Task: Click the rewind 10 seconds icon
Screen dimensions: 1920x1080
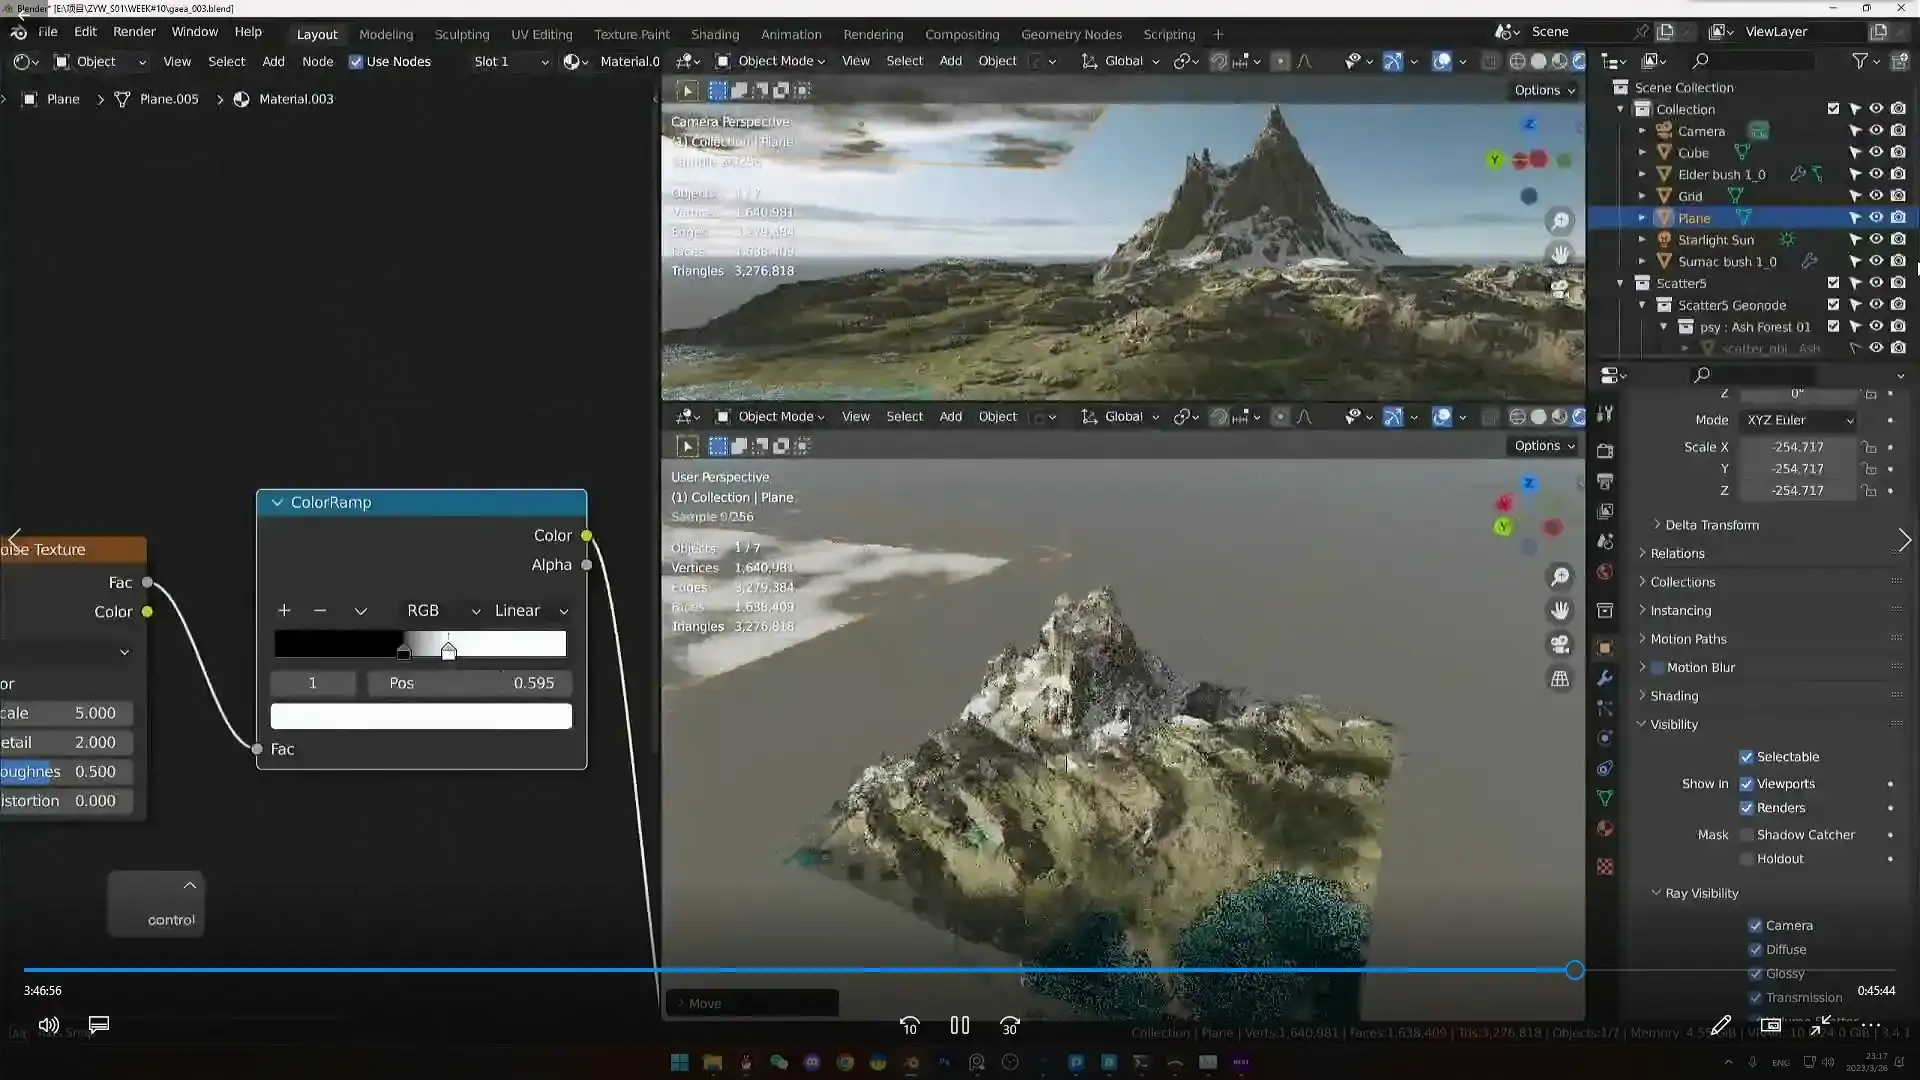Action: [909, 1026]
